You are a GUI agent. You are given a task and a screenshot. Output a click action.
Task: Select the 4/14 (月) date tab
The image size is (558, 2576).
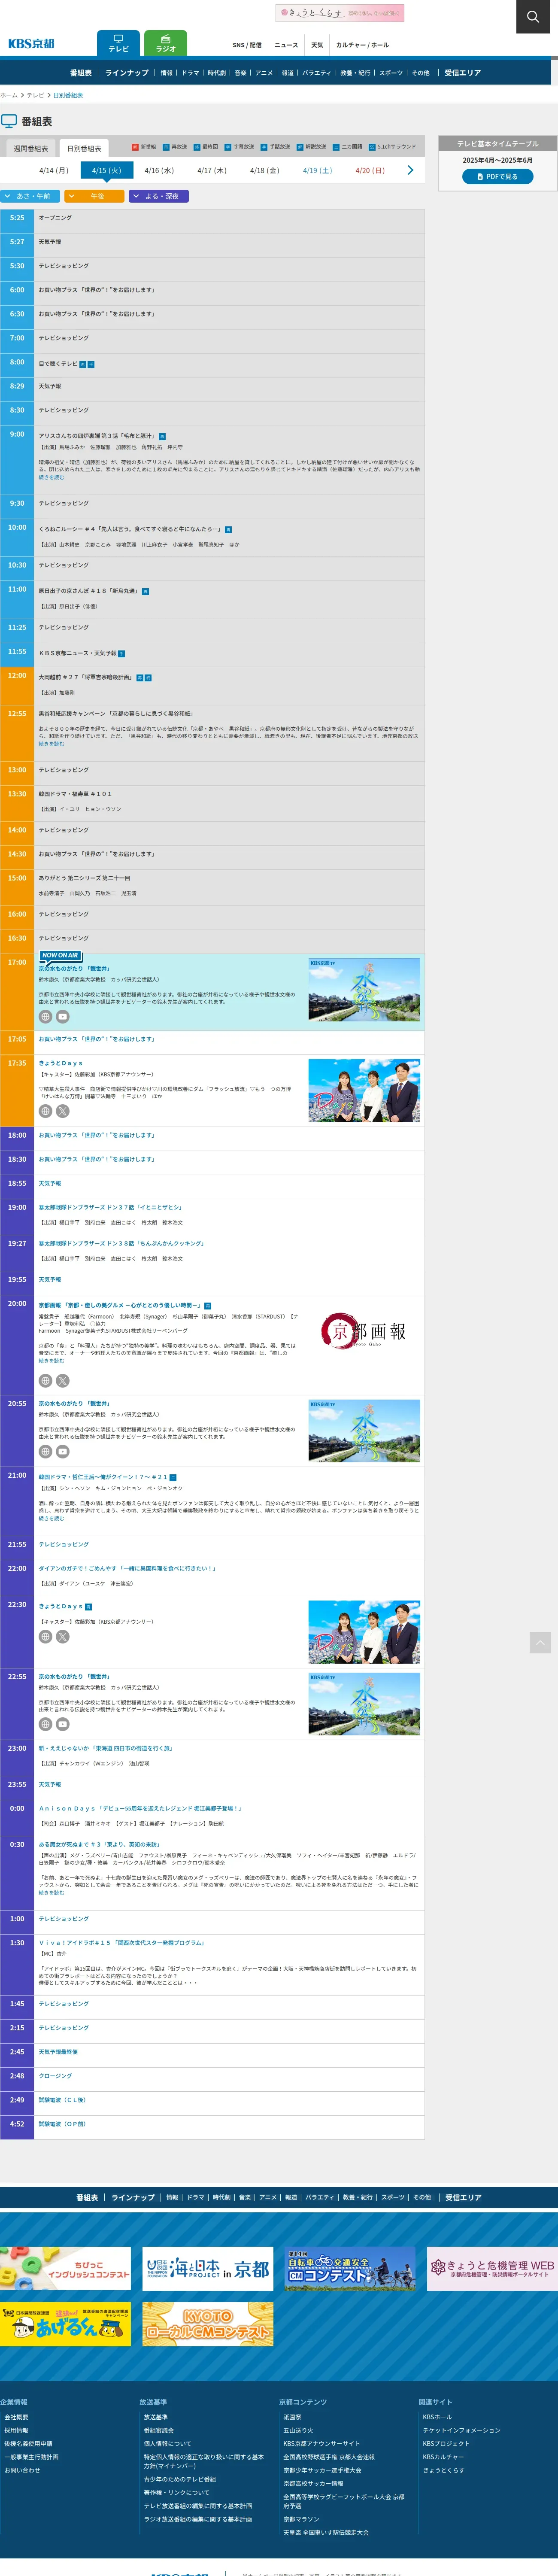point(54,171)
